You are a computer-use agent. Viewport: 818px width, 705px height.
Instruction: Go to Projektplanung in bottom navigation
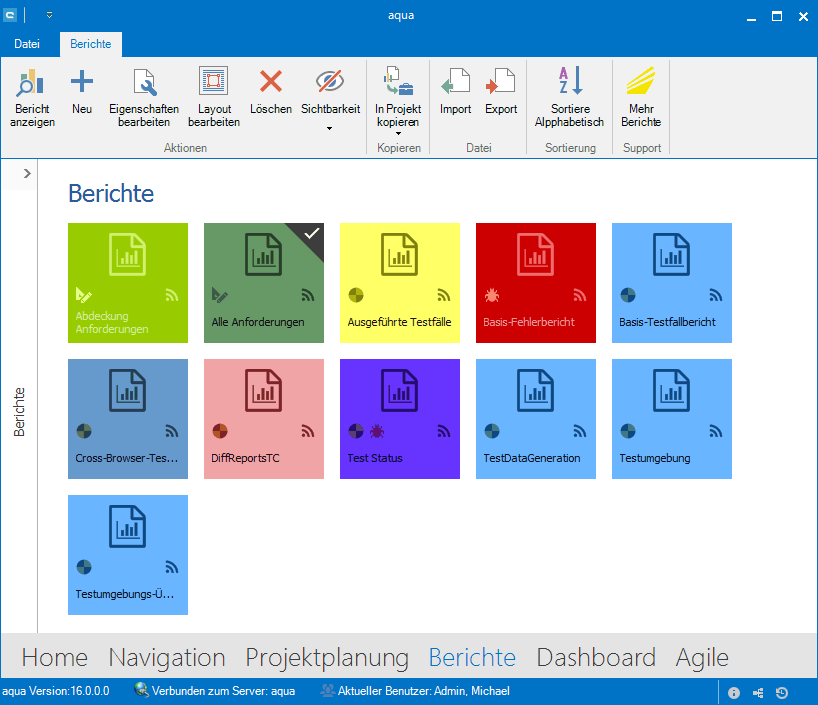click(327, 657)
